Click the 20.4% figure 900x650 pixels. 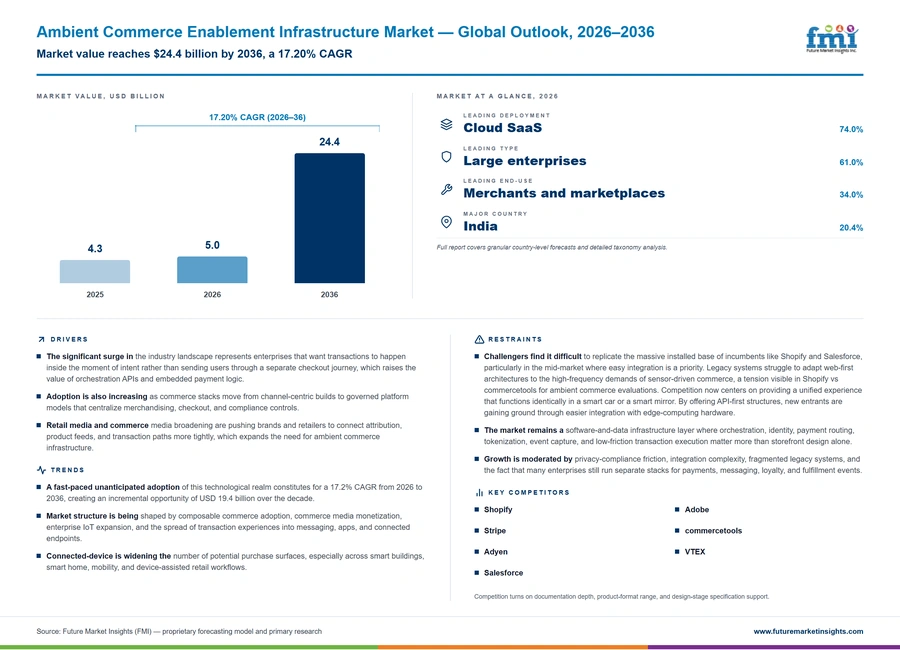(x=851, y=228)
